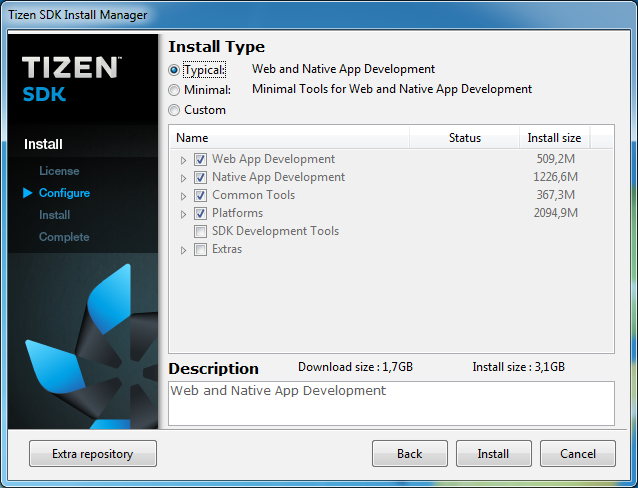
Task: Check the SDK Development Tools checkbox
Action: coord(200,231)
